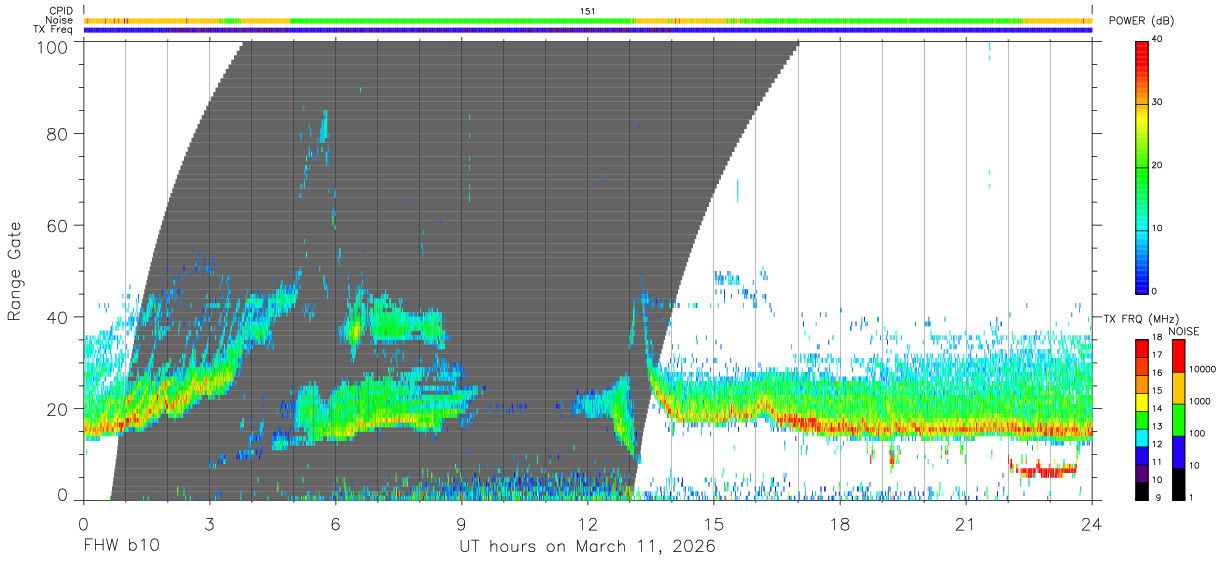Click the 'FHW b10' label

(x=121, y=547)
